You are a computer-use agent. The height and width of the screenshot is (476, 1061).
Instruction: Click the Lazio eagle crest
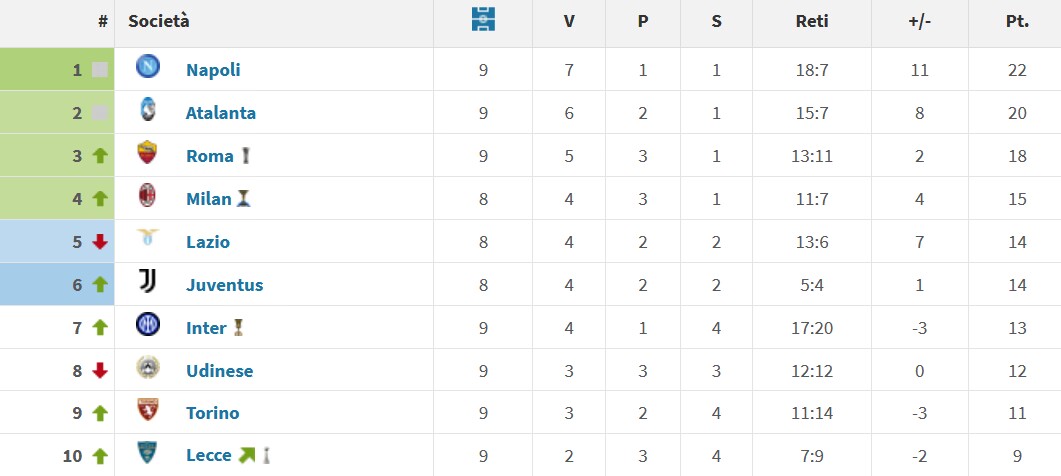[148, 237]
